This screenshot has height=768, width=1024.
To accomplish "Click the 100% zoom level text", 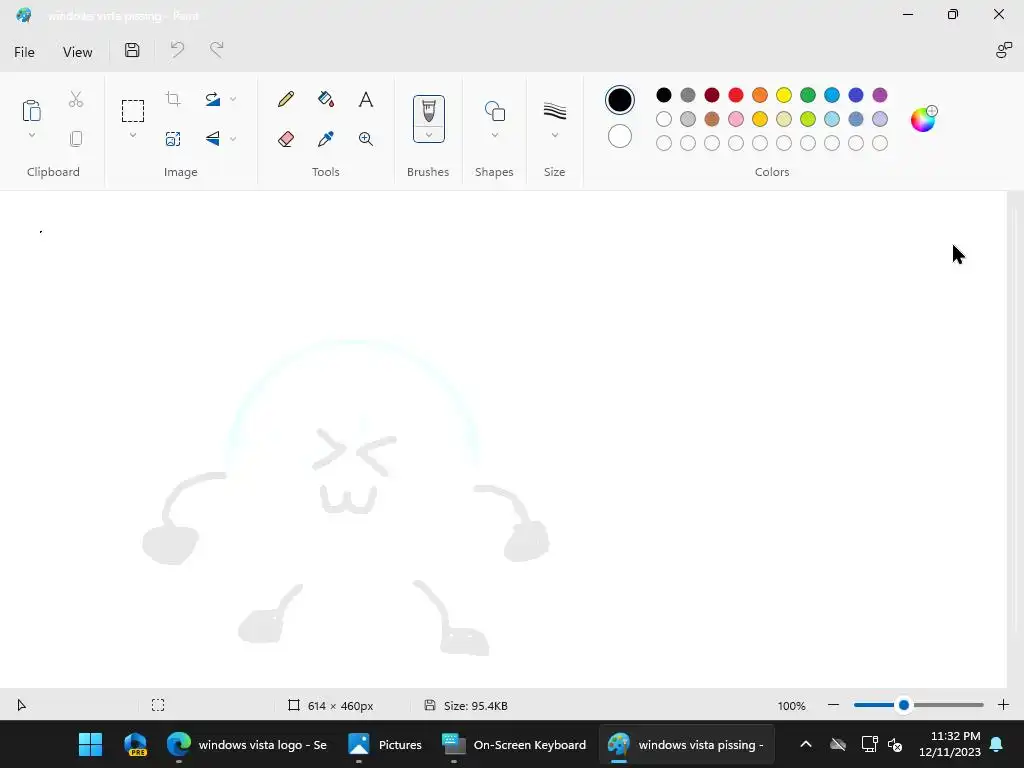I will [792, 706].
